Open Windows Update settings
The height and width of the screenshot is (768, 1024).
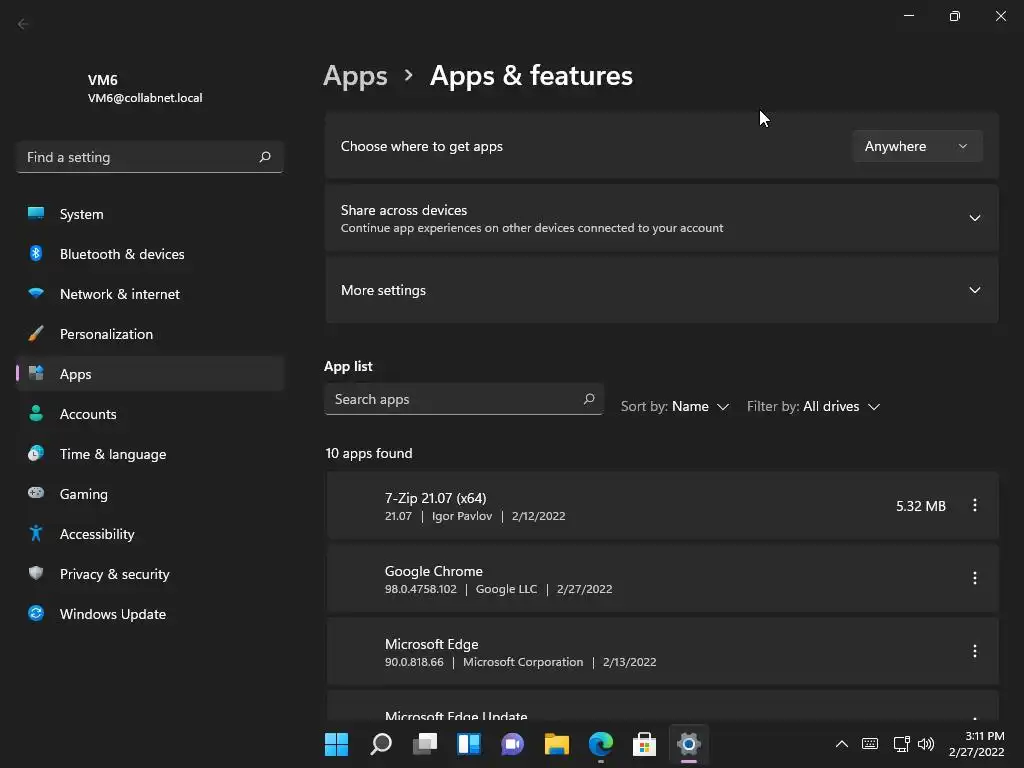150,614
